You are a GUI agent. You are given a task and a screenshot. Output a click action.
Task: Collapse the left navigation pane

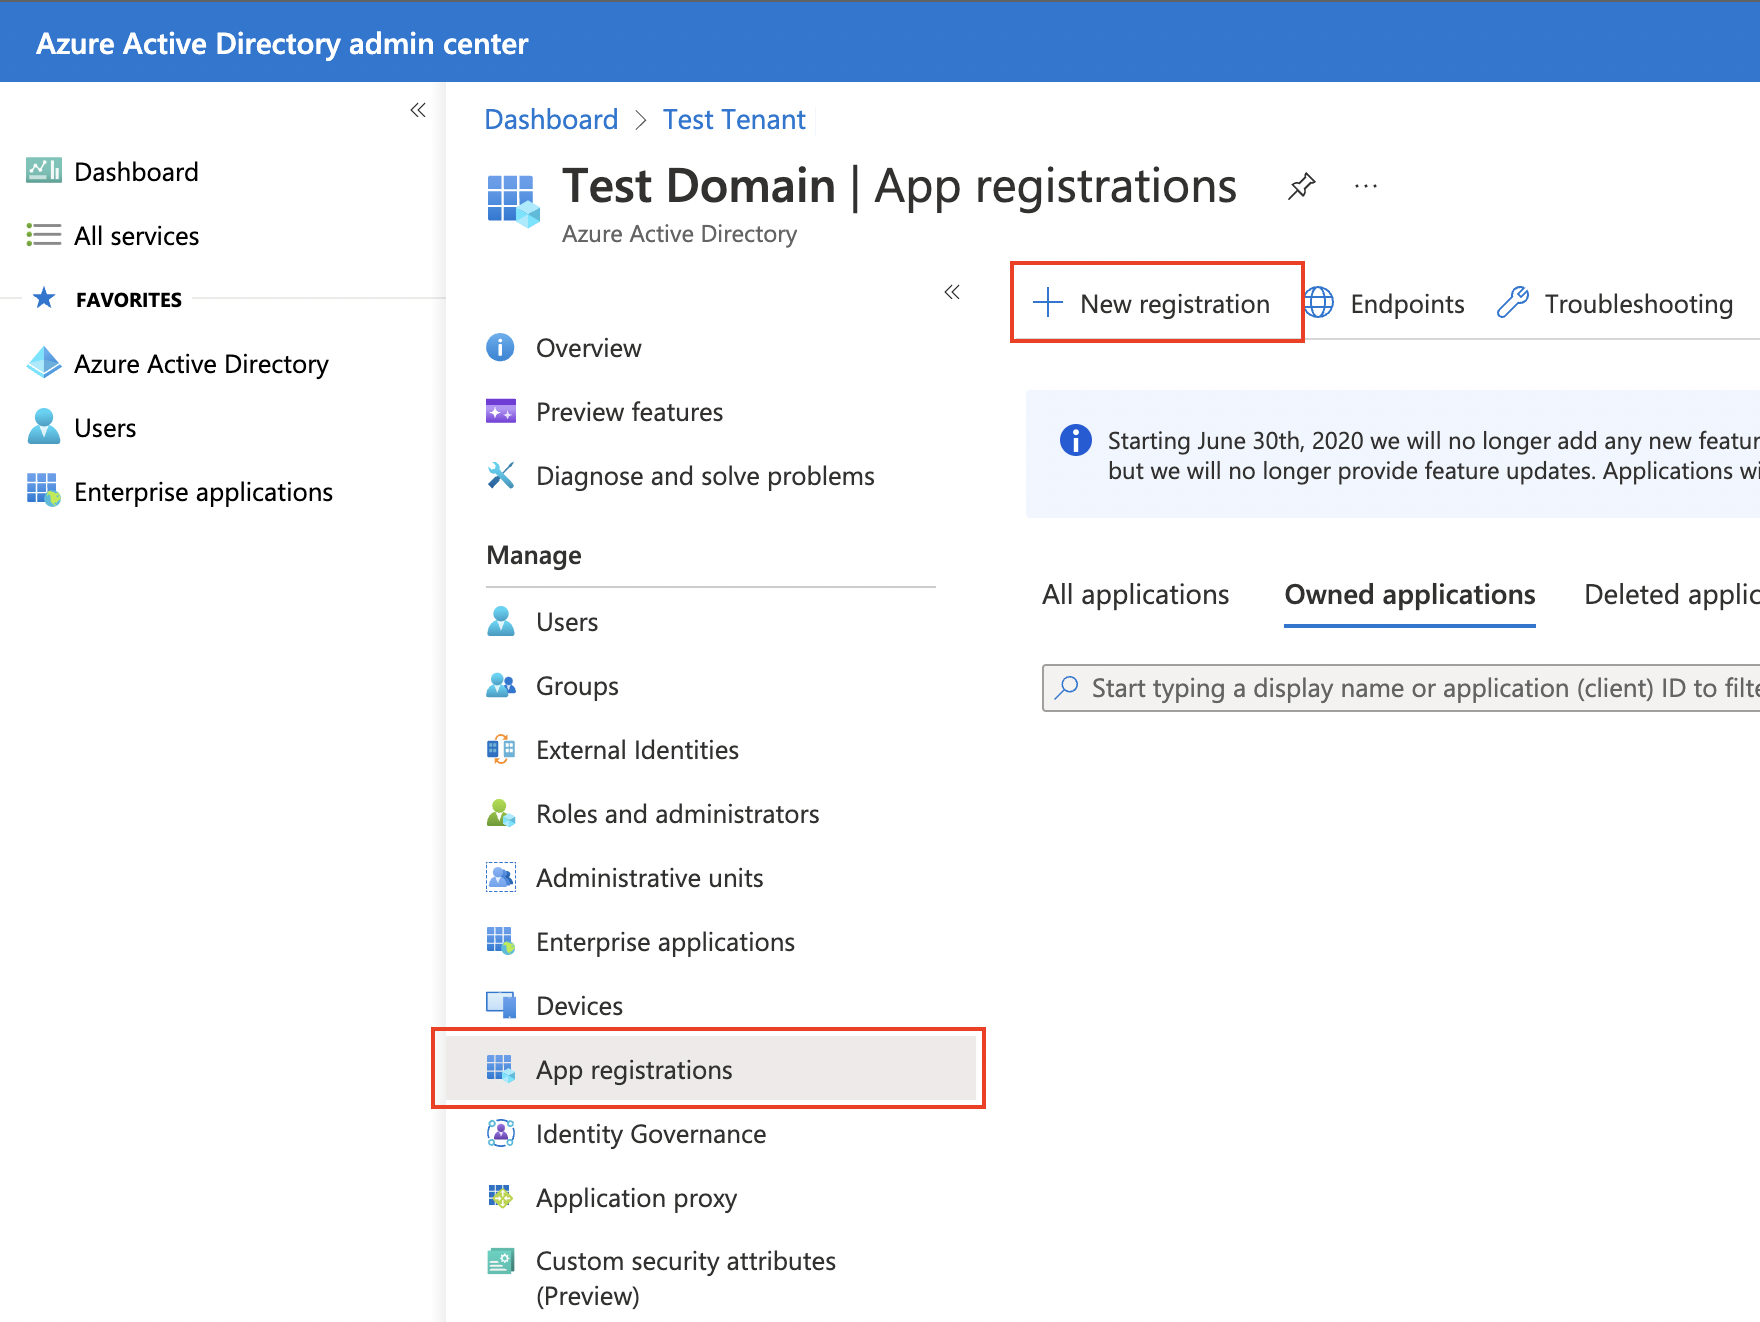tap(418, 110)
